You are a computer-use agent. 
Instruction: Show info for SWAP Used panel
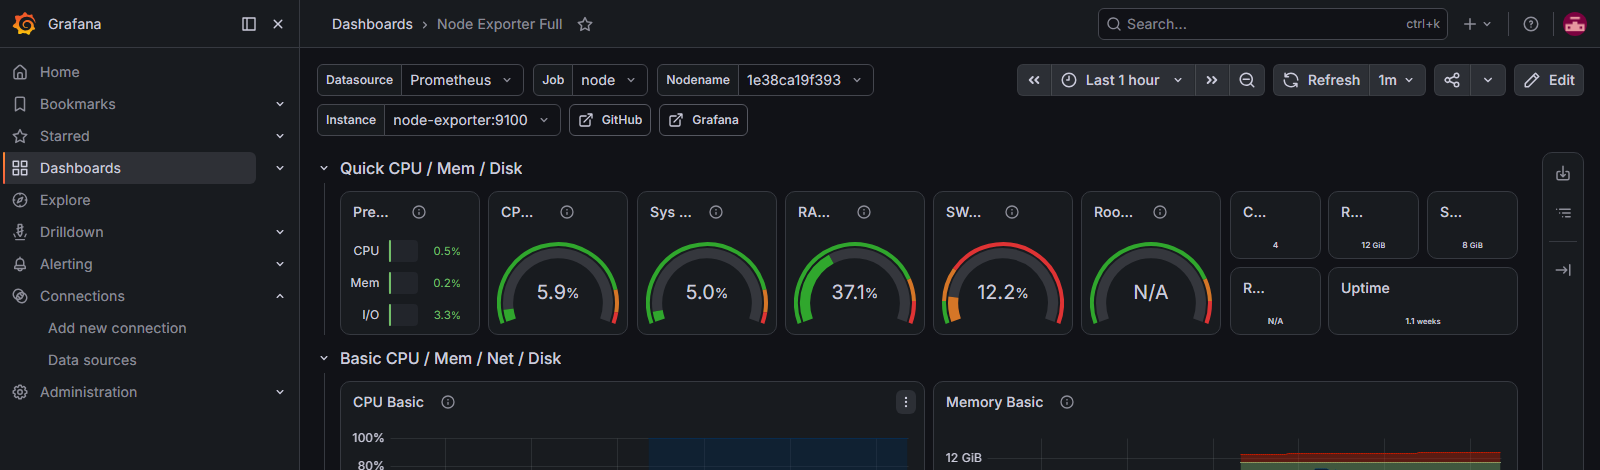coord(1012,212)
